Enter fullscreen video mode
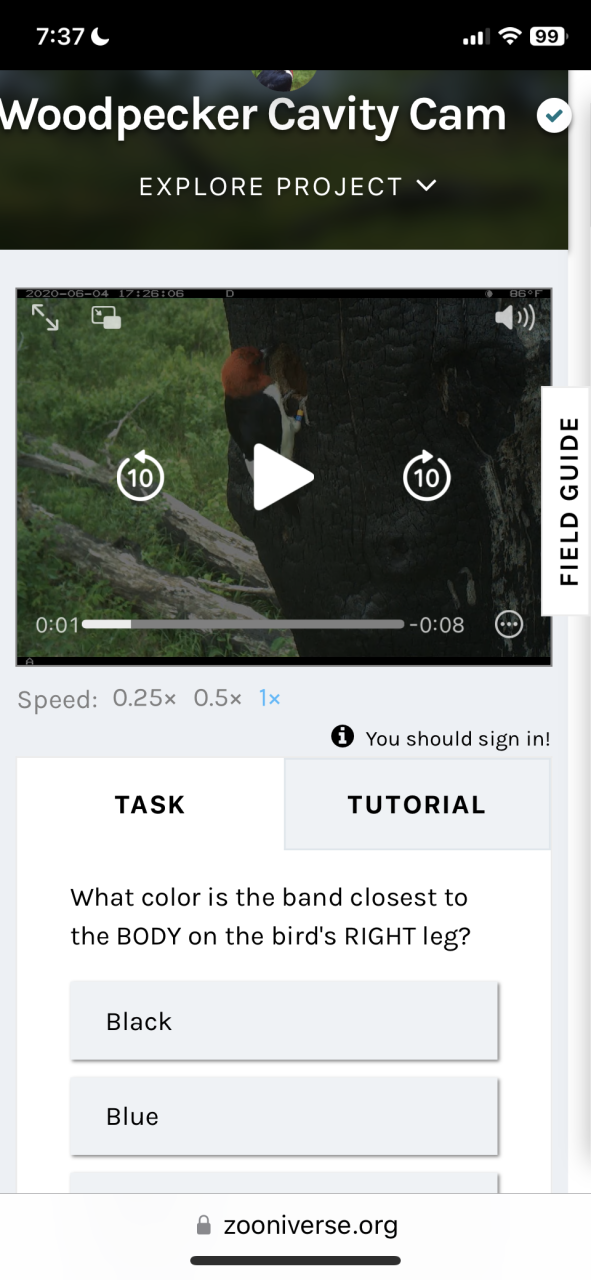 tap(45, 318)
